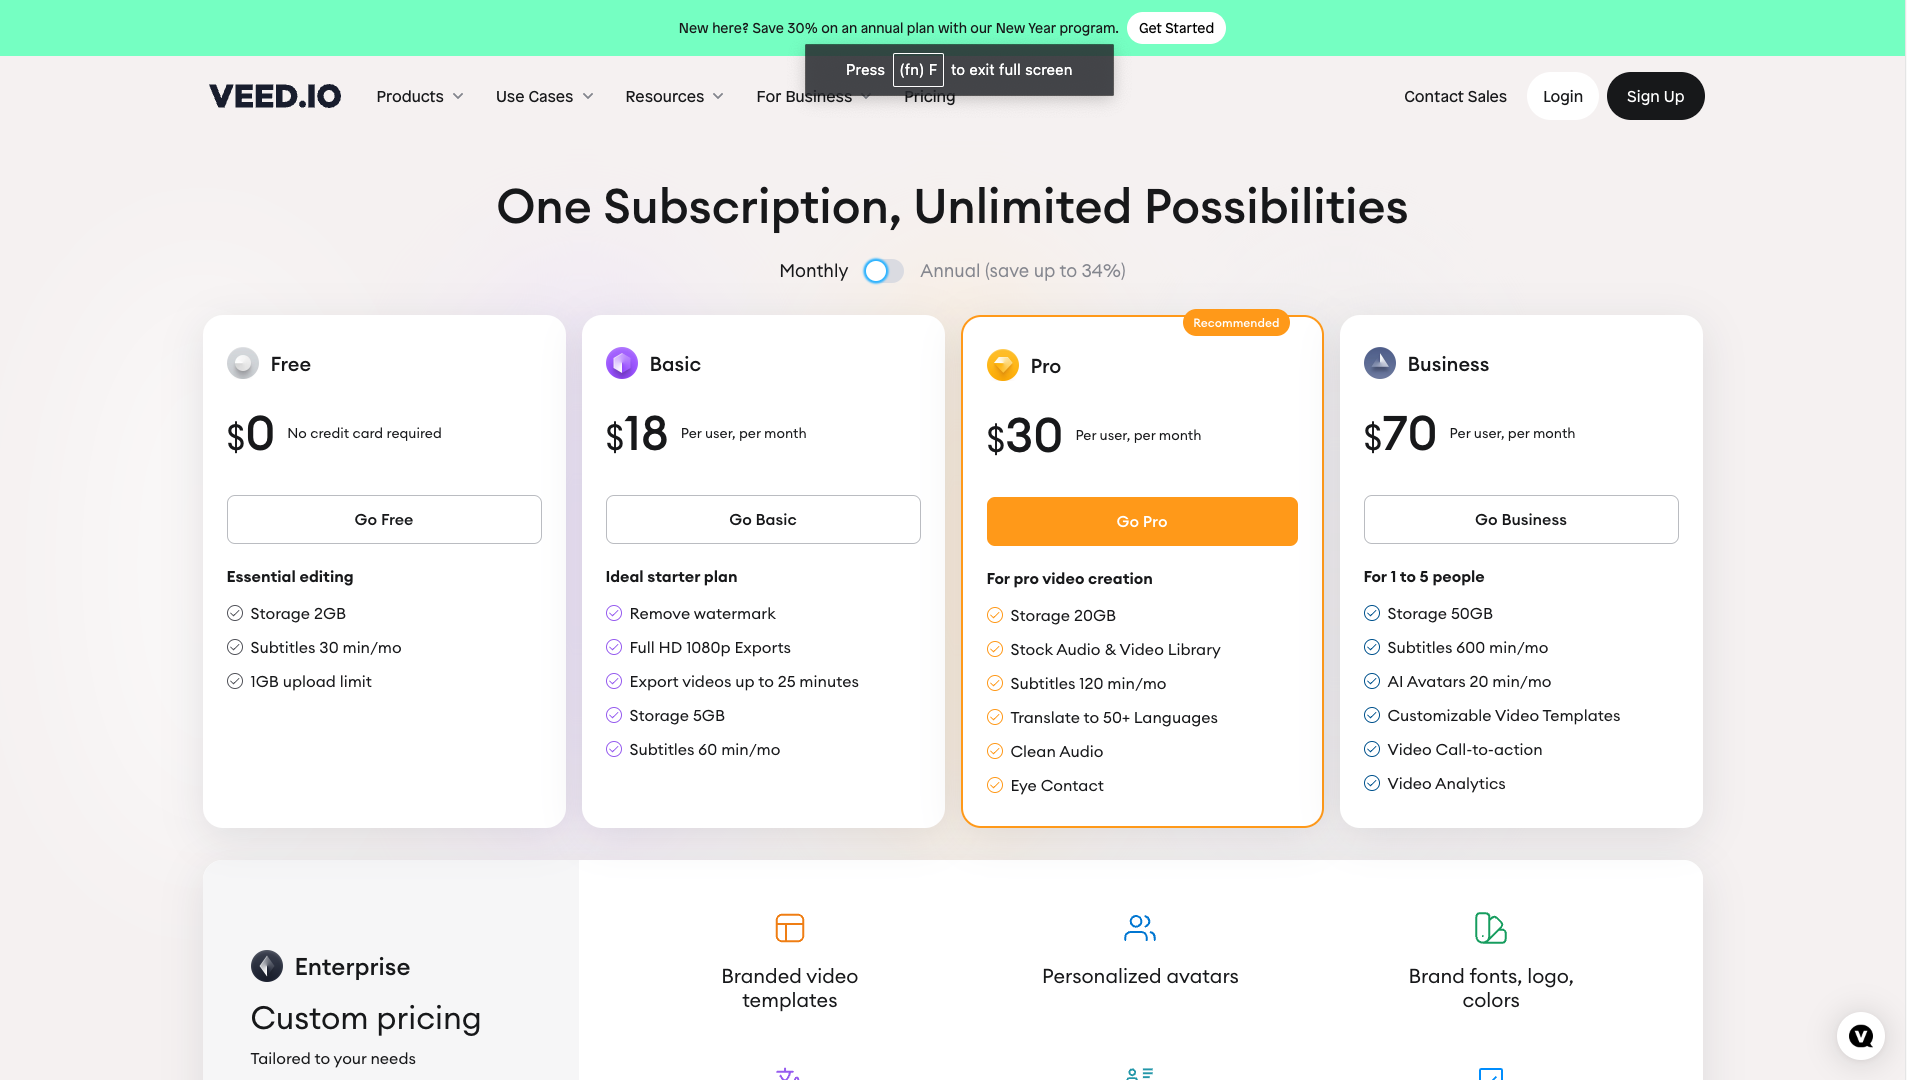The height and width of the screenshot is (1080, 1907).
Task: Click the Personalized avatars icon
Action: (x=1140, y=928)
